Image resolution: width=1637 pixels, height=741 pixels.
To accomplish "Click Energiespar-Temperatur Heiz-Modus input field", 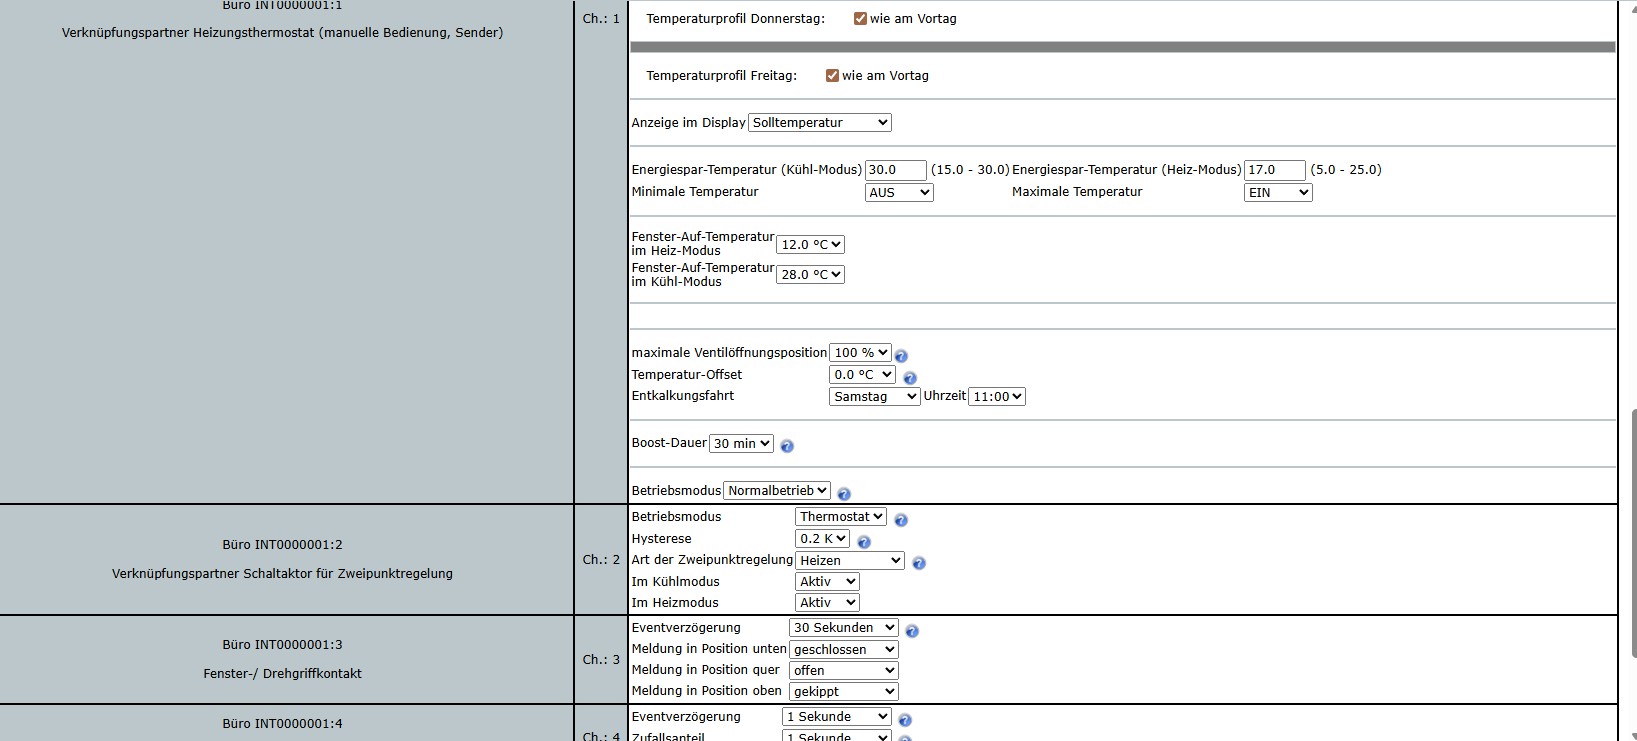I will click(1274, 170).
